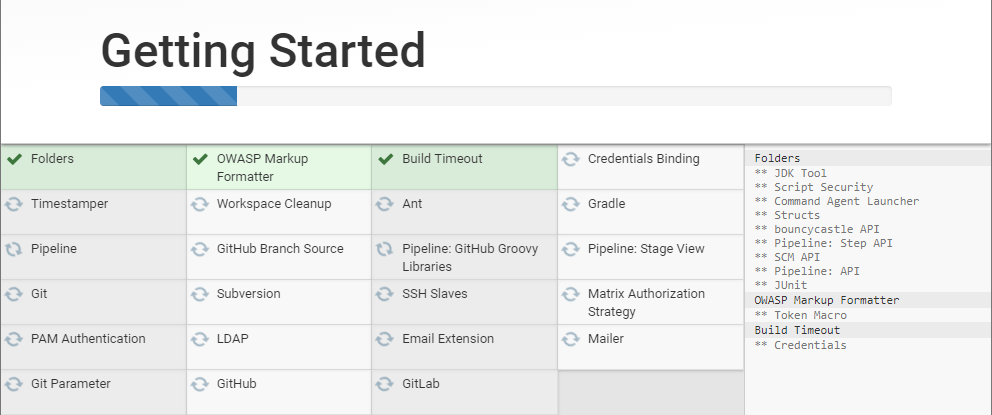This screenshot has height=415, width=992.
Task: Click the Getting Started heading
Action: [x=263, y=51]
